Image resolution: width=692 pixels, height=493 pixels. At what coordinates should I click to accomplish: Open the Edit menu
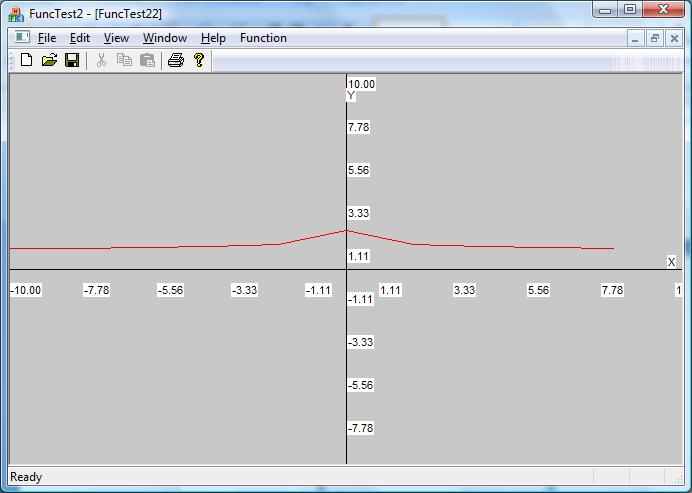[80, 38]
